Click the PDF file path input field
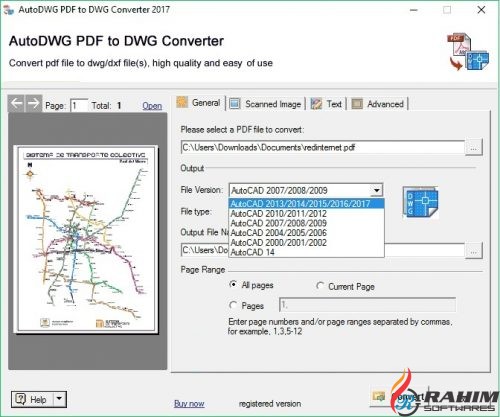This screenshot has height=417, width=500. tap(323, 147)
